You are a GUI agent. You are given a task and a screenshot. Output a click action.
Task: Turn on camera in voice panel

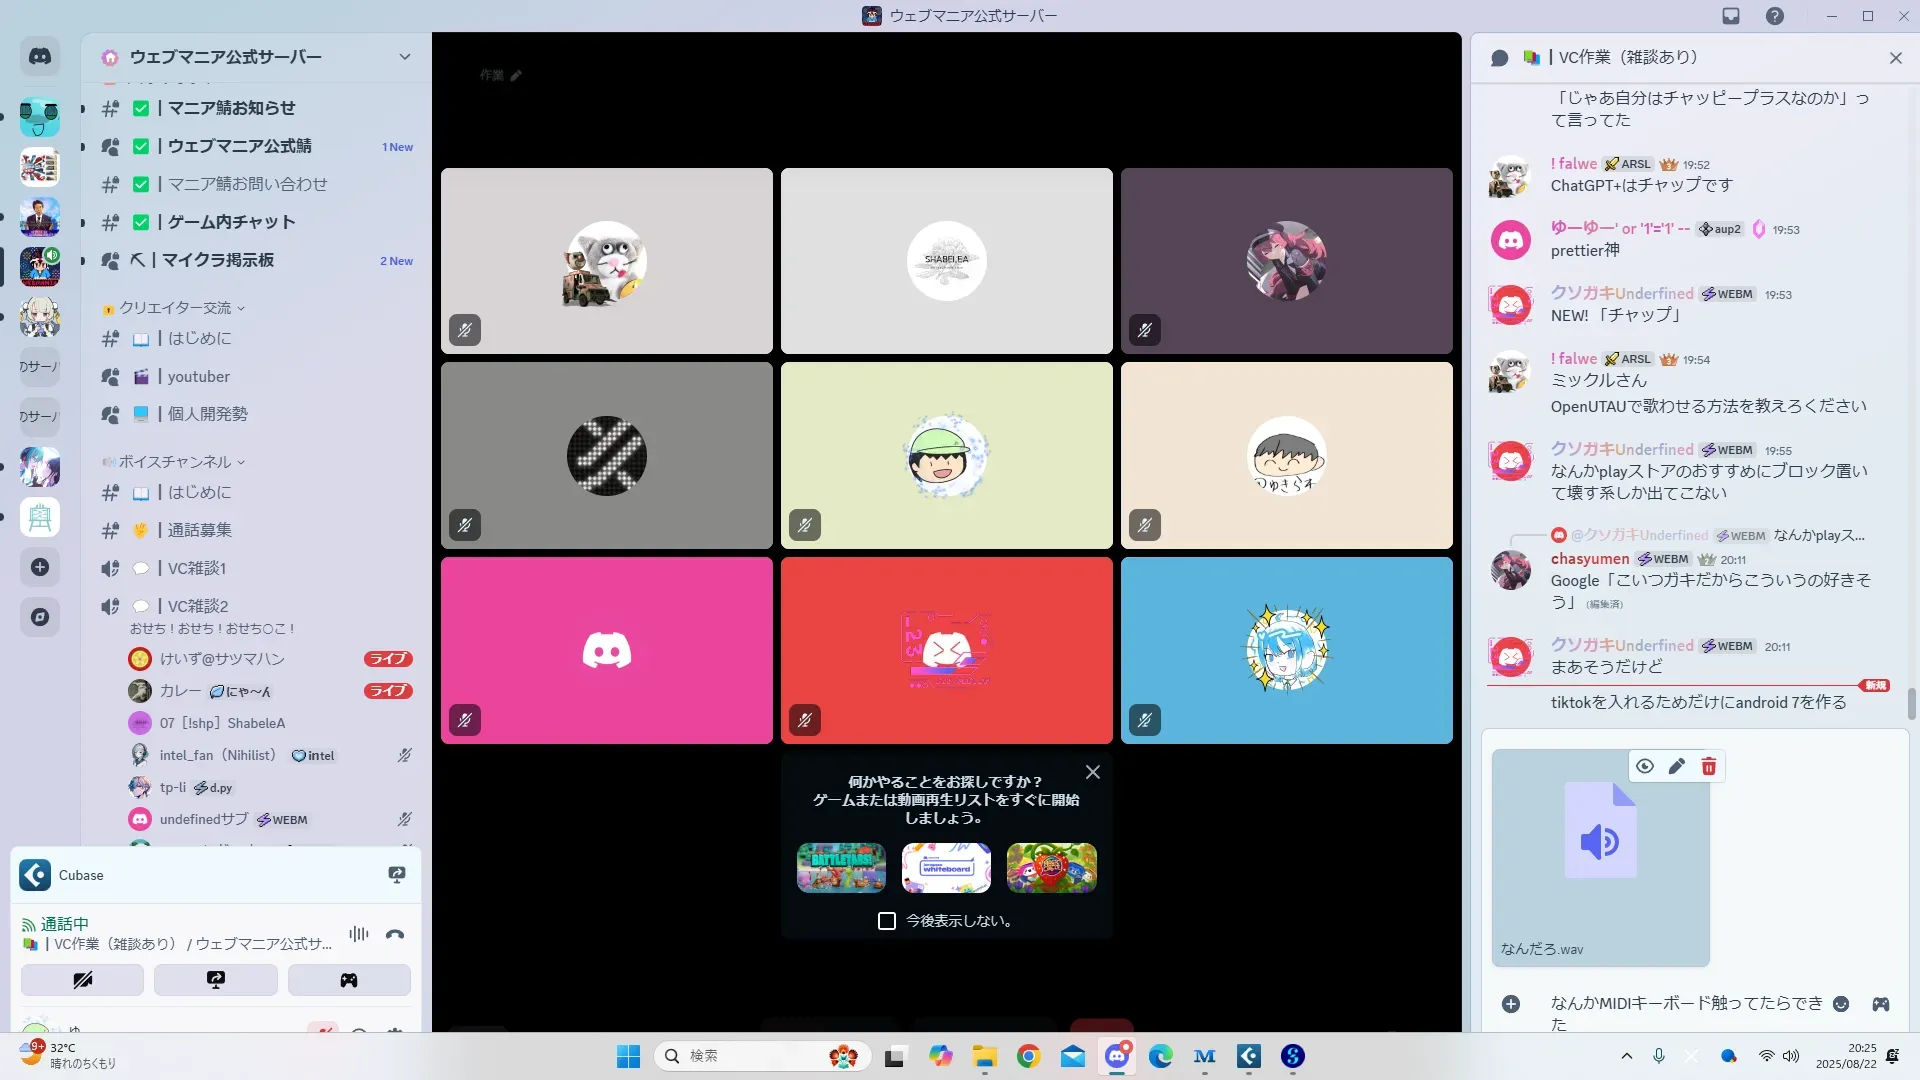[82, 980]
